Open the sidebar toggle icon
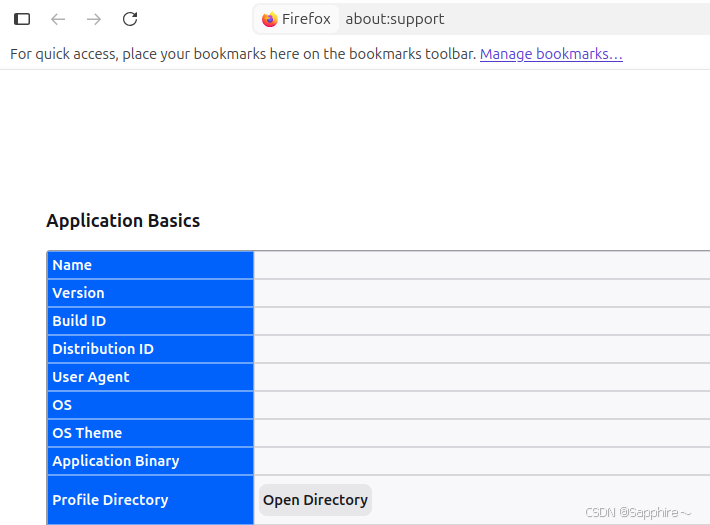 pos(22,19)
